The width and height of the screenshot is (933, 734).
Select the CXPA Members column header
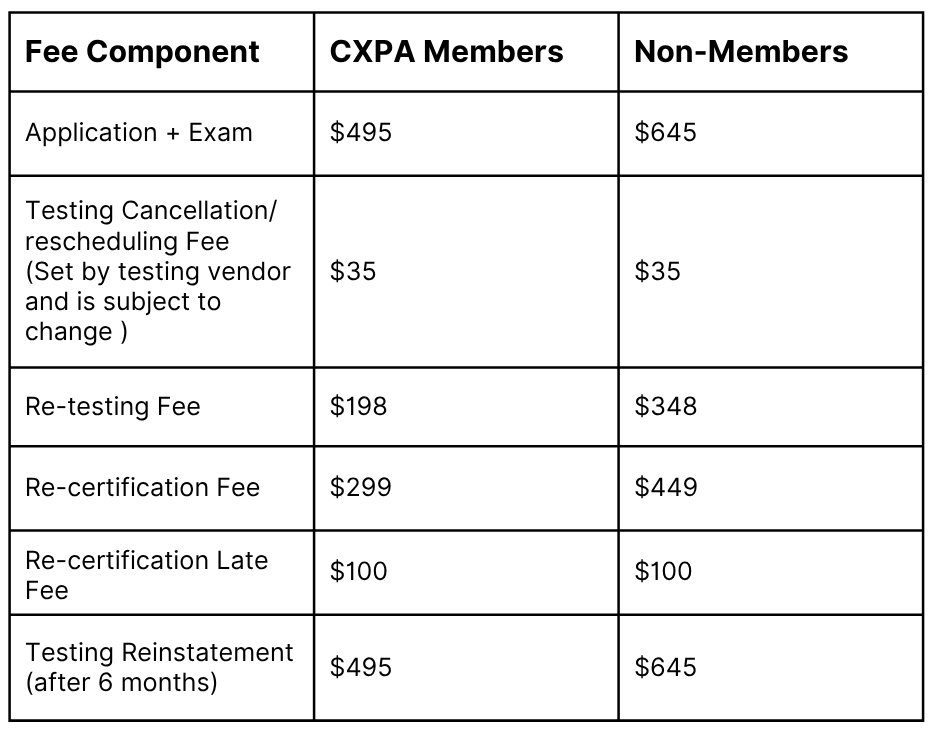(446, 52)
